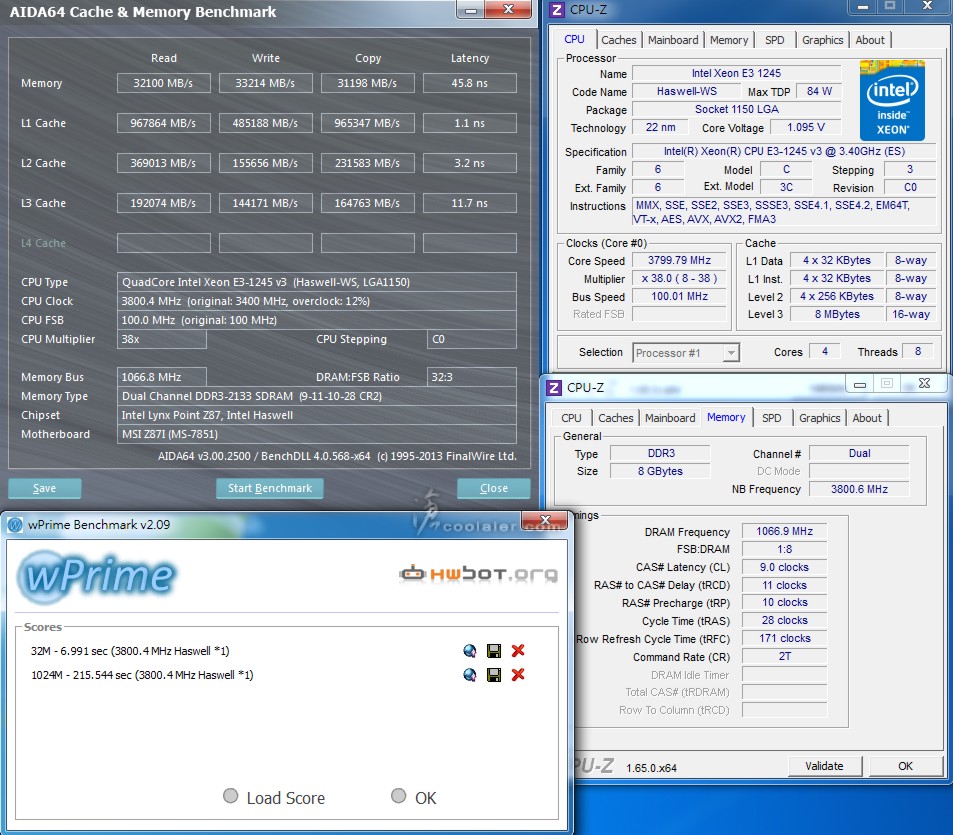Click the CPU Multiplier 38x field in AIDA64
The image size is (953, 835).
[162, 339]
